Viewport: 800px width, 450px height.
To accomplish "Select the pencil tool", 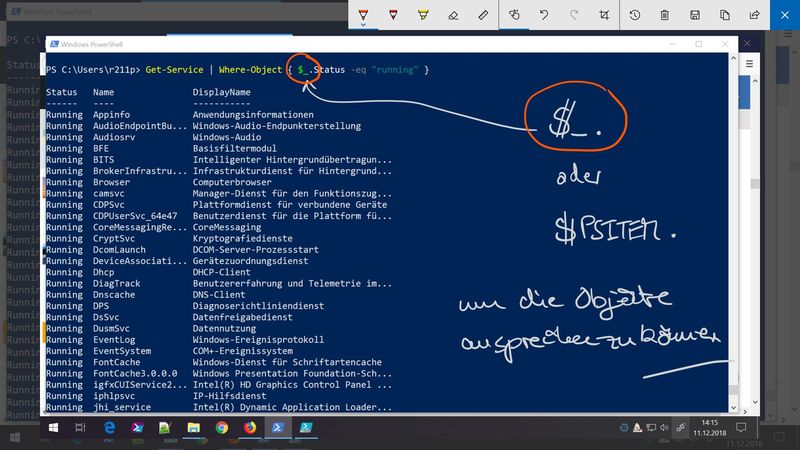I will 393,15.
